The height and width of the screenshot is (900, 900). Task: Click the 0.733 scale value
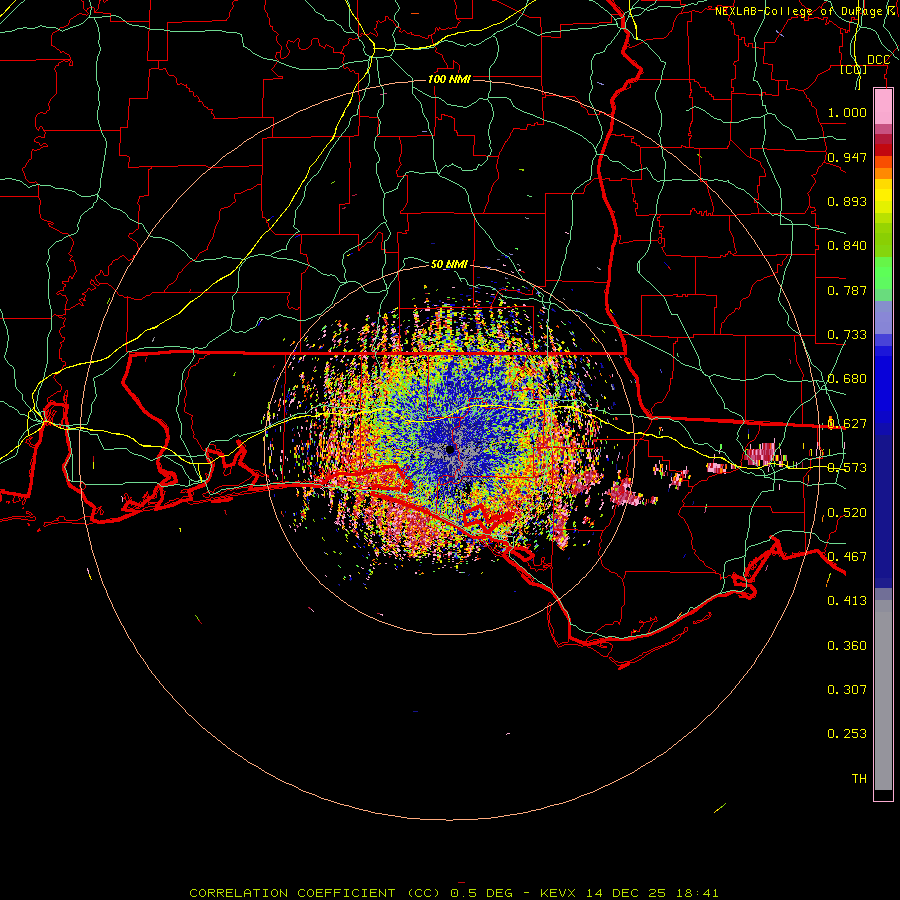tap(847, 335)
